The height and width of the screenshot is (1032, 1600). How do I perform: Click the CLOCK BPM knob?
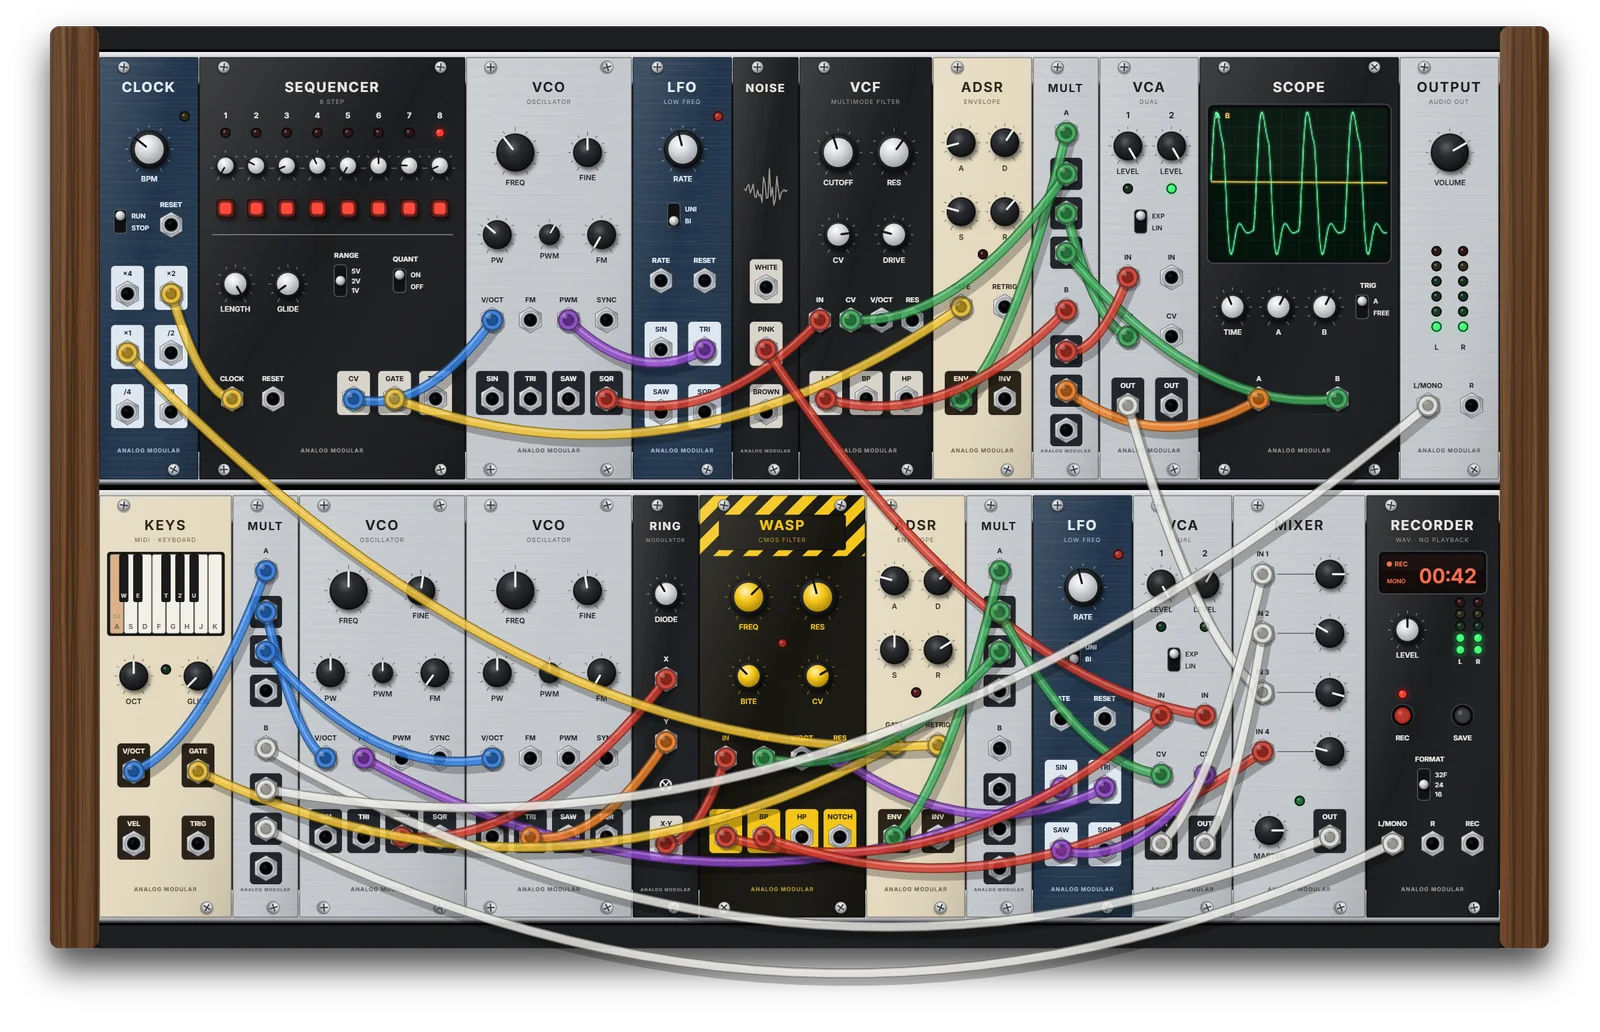pyautogui.click(x=148, y=150)
